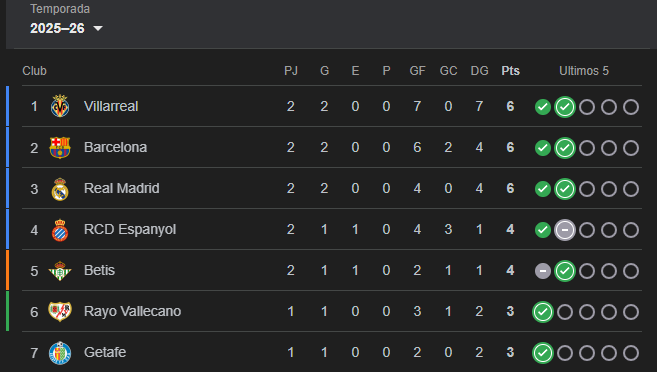Click the Betis club crest

point(60,271)
